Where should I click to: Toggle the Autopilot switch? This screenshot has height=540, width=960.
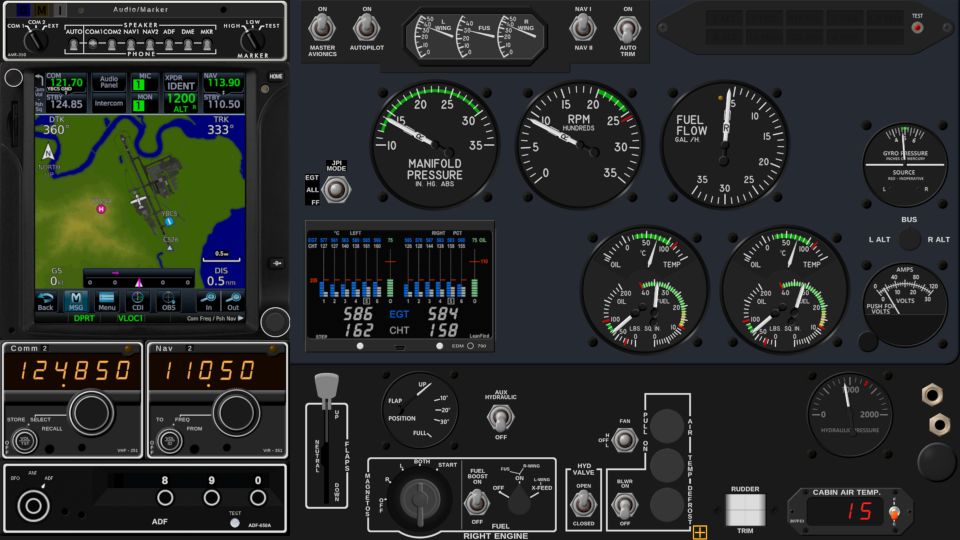pos(366,28)
